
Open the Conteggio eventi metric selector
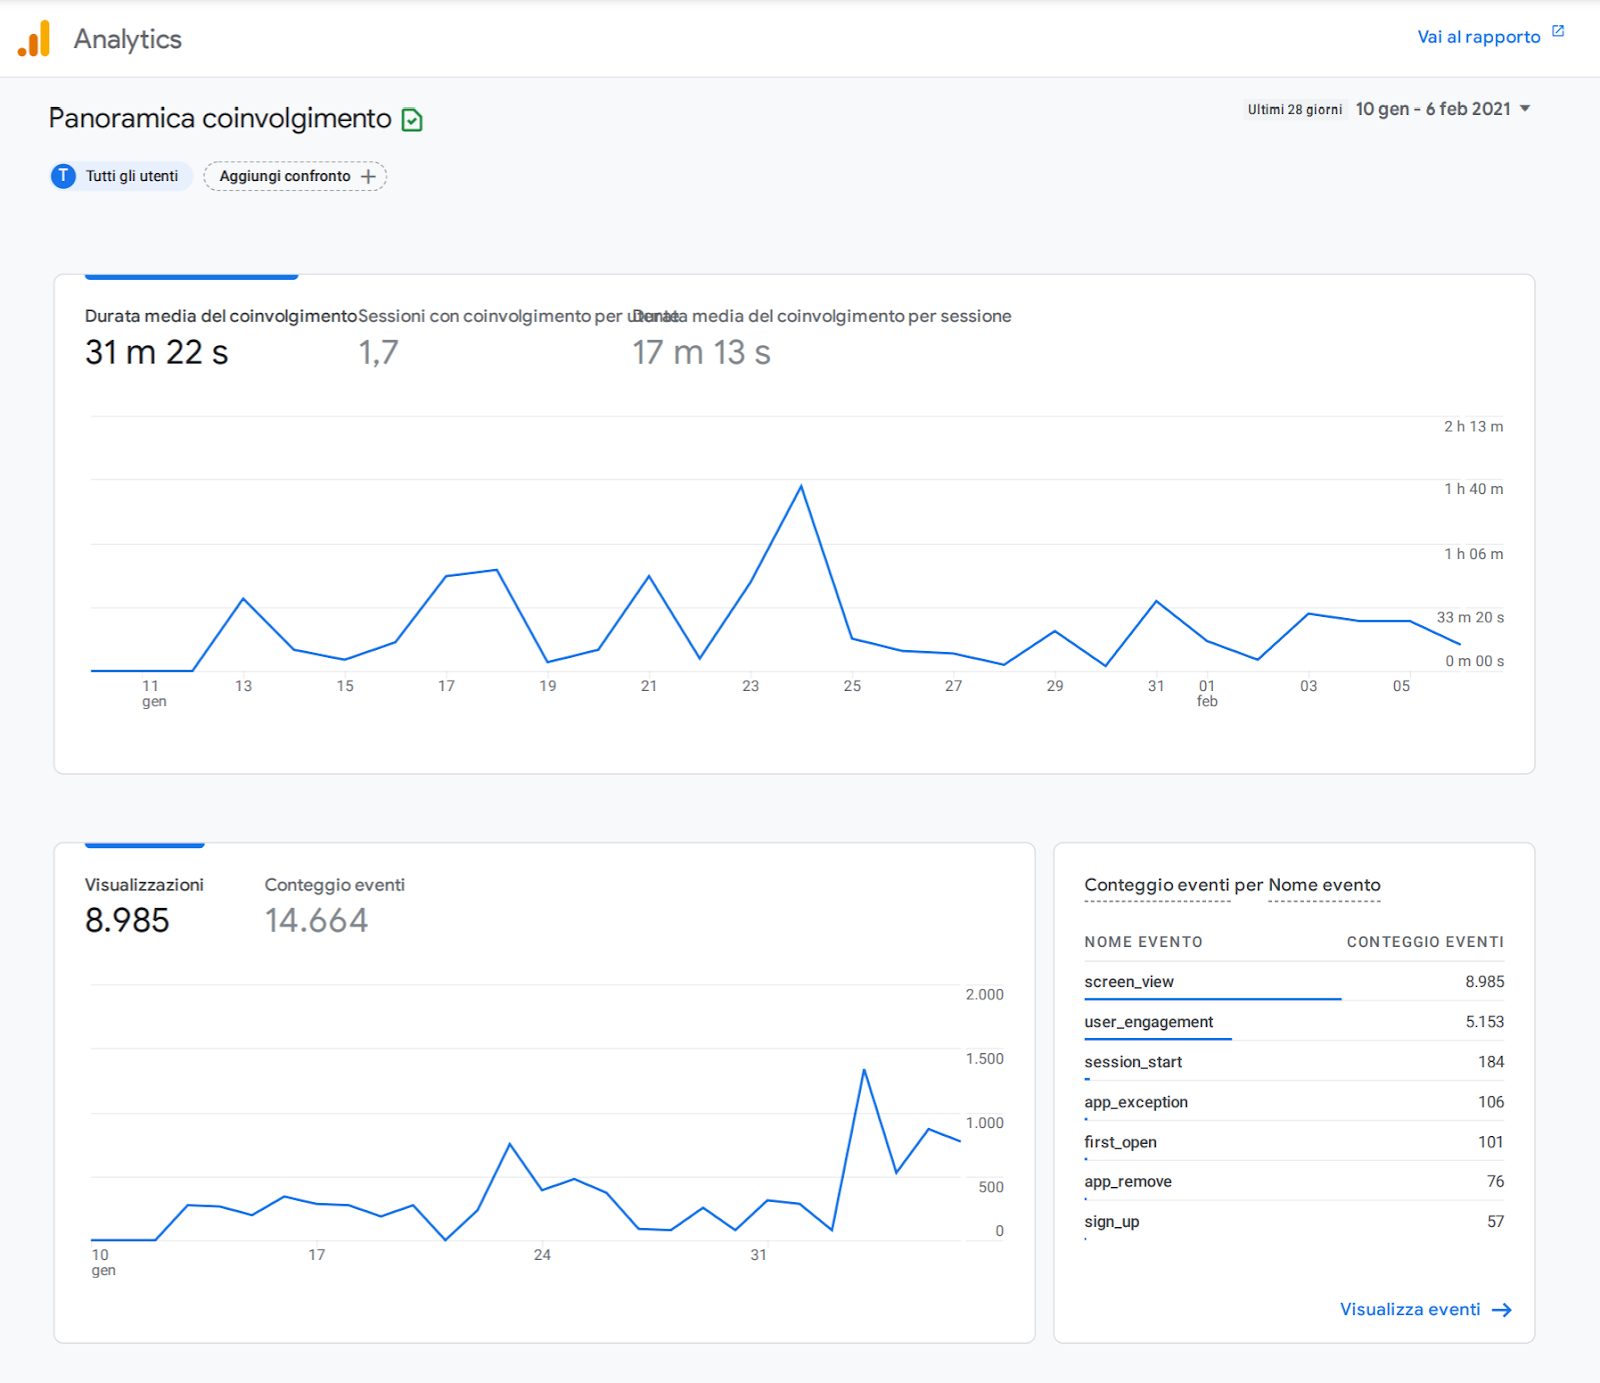tap(1156, 885)
